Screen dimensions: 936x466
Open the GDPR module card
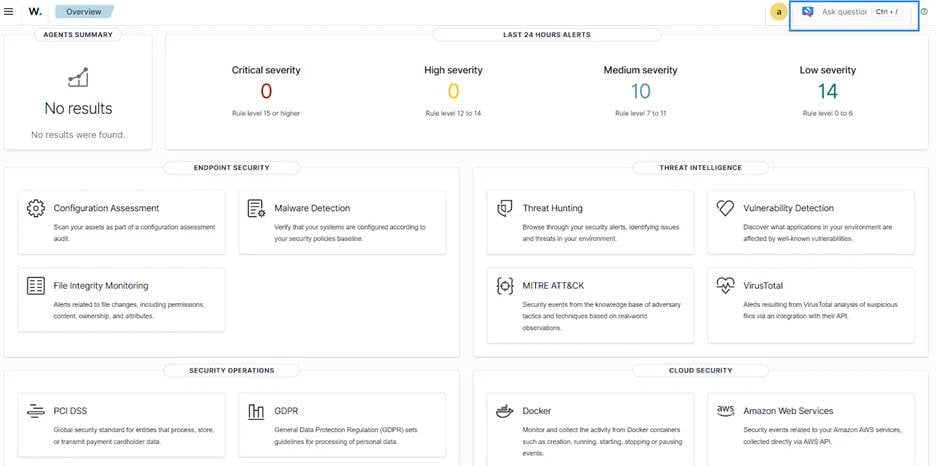pos(342,427)
